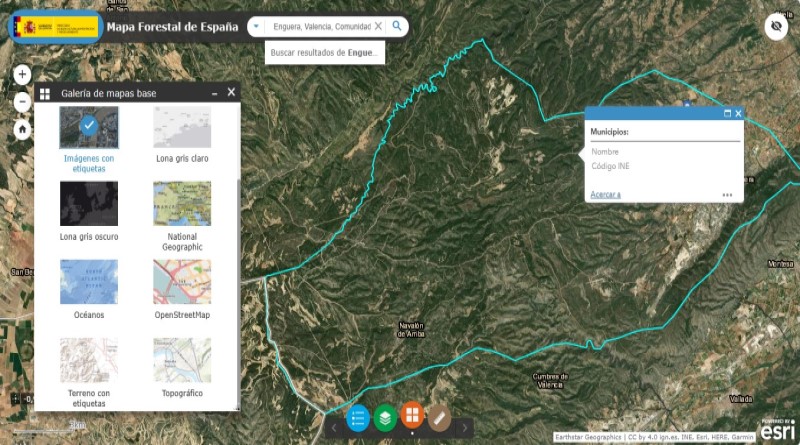This screenshot has width=800, height=445.
Task: Show next widgets with right chevron
Action: pos(464,428)
